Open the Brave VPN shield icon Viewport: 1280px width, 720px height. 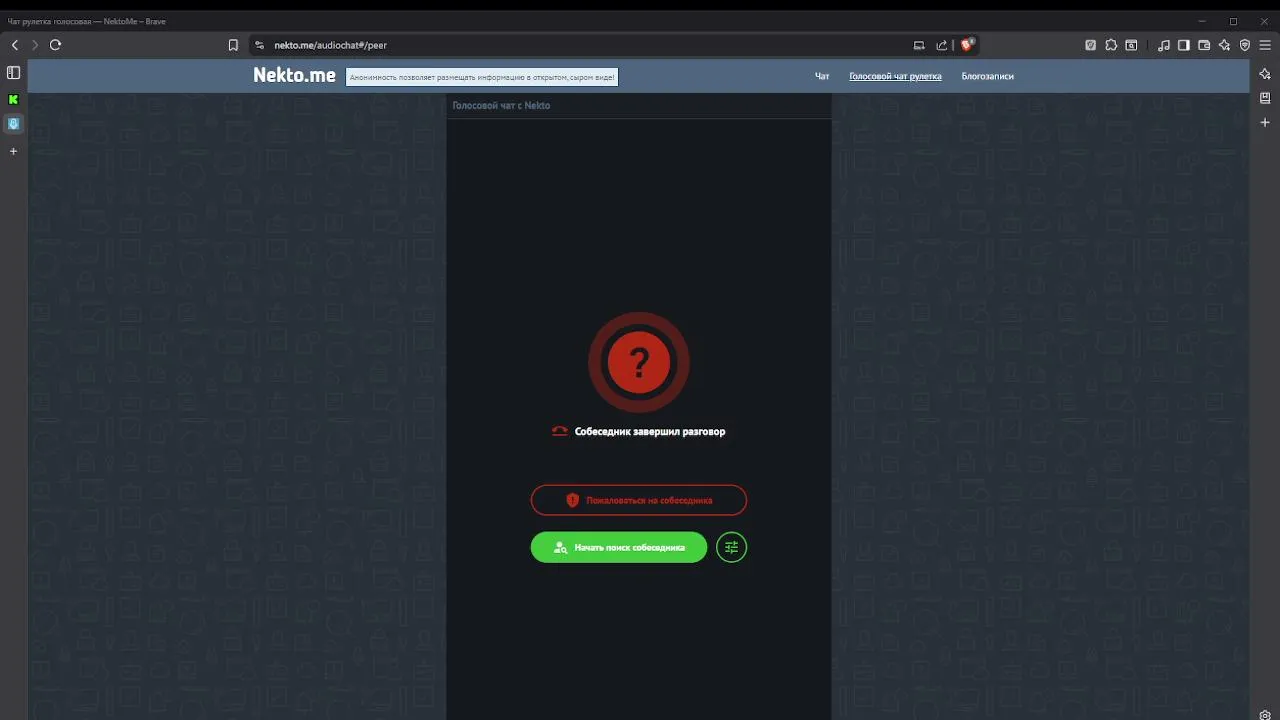click(1245, 45)
